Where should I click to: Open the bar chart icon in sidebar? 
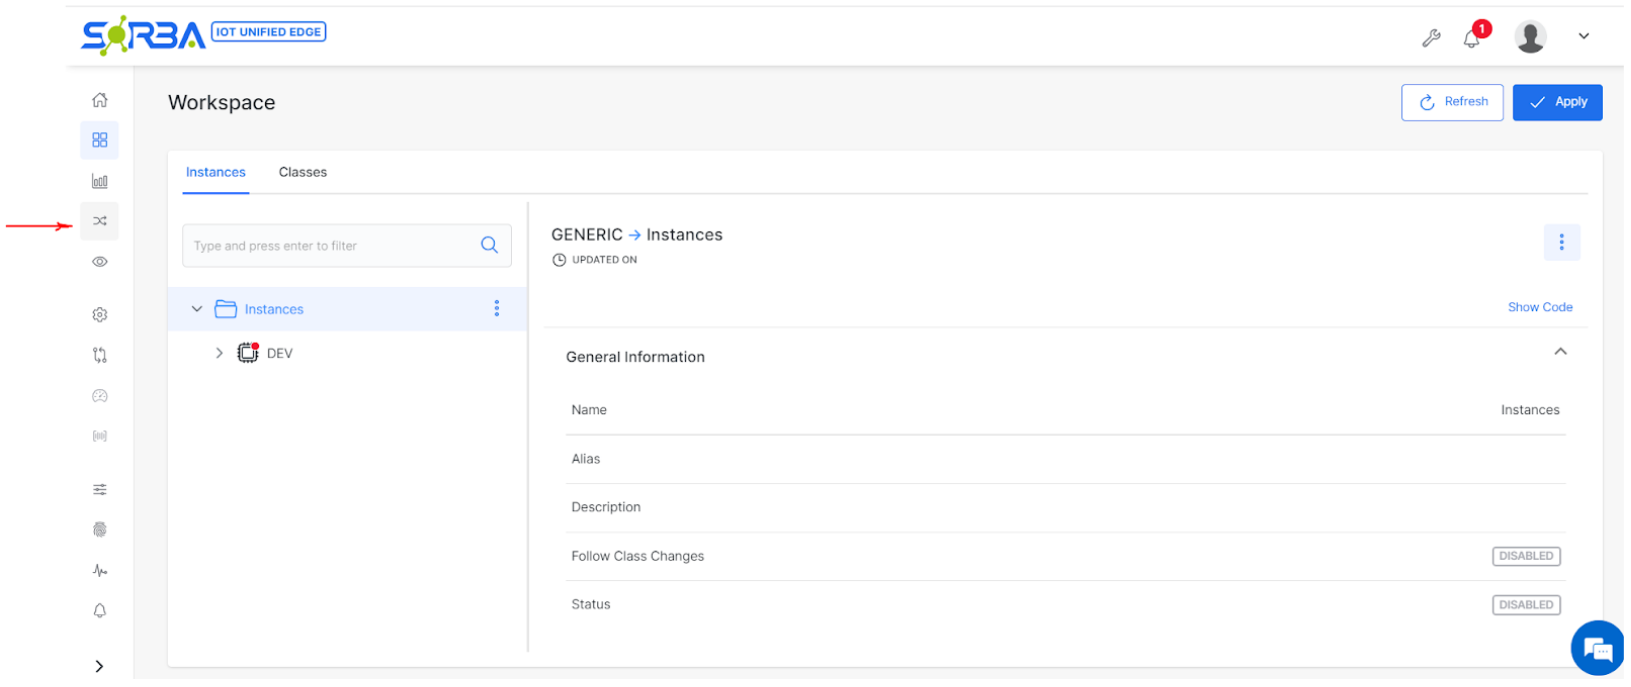pyautogui.click(x=100, y=181)
